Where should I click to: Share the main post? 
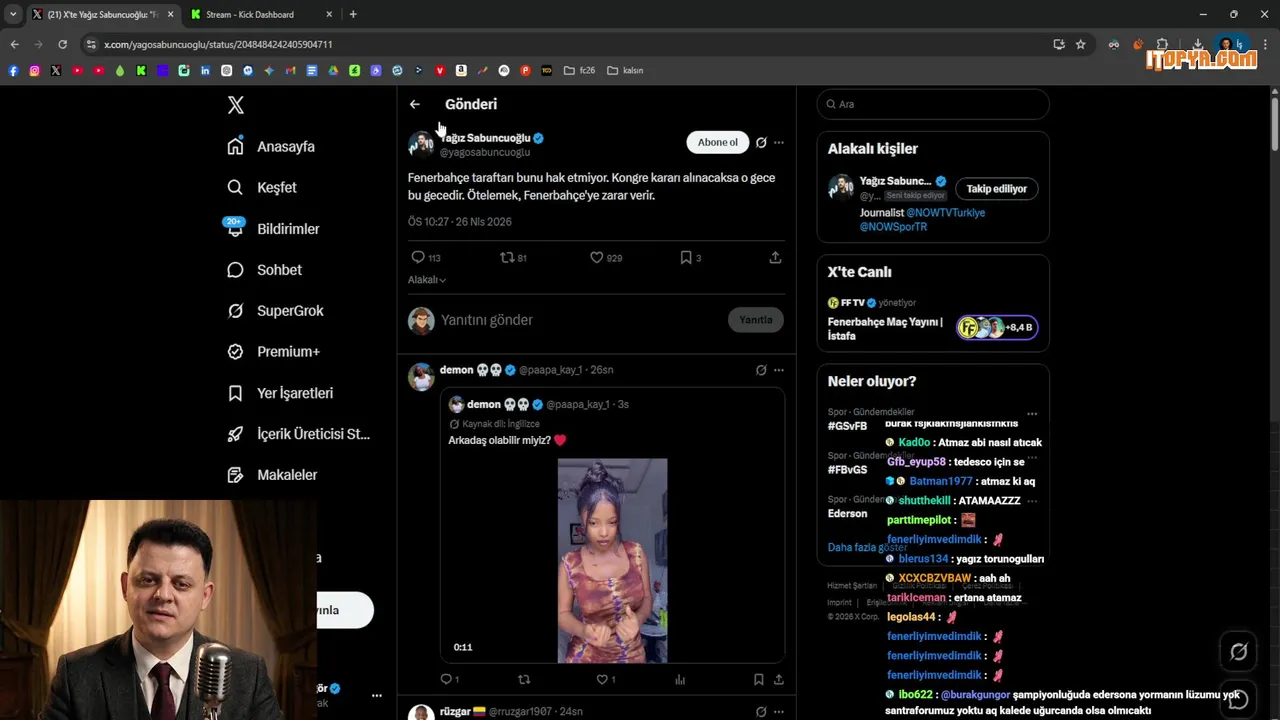[775, 258]
